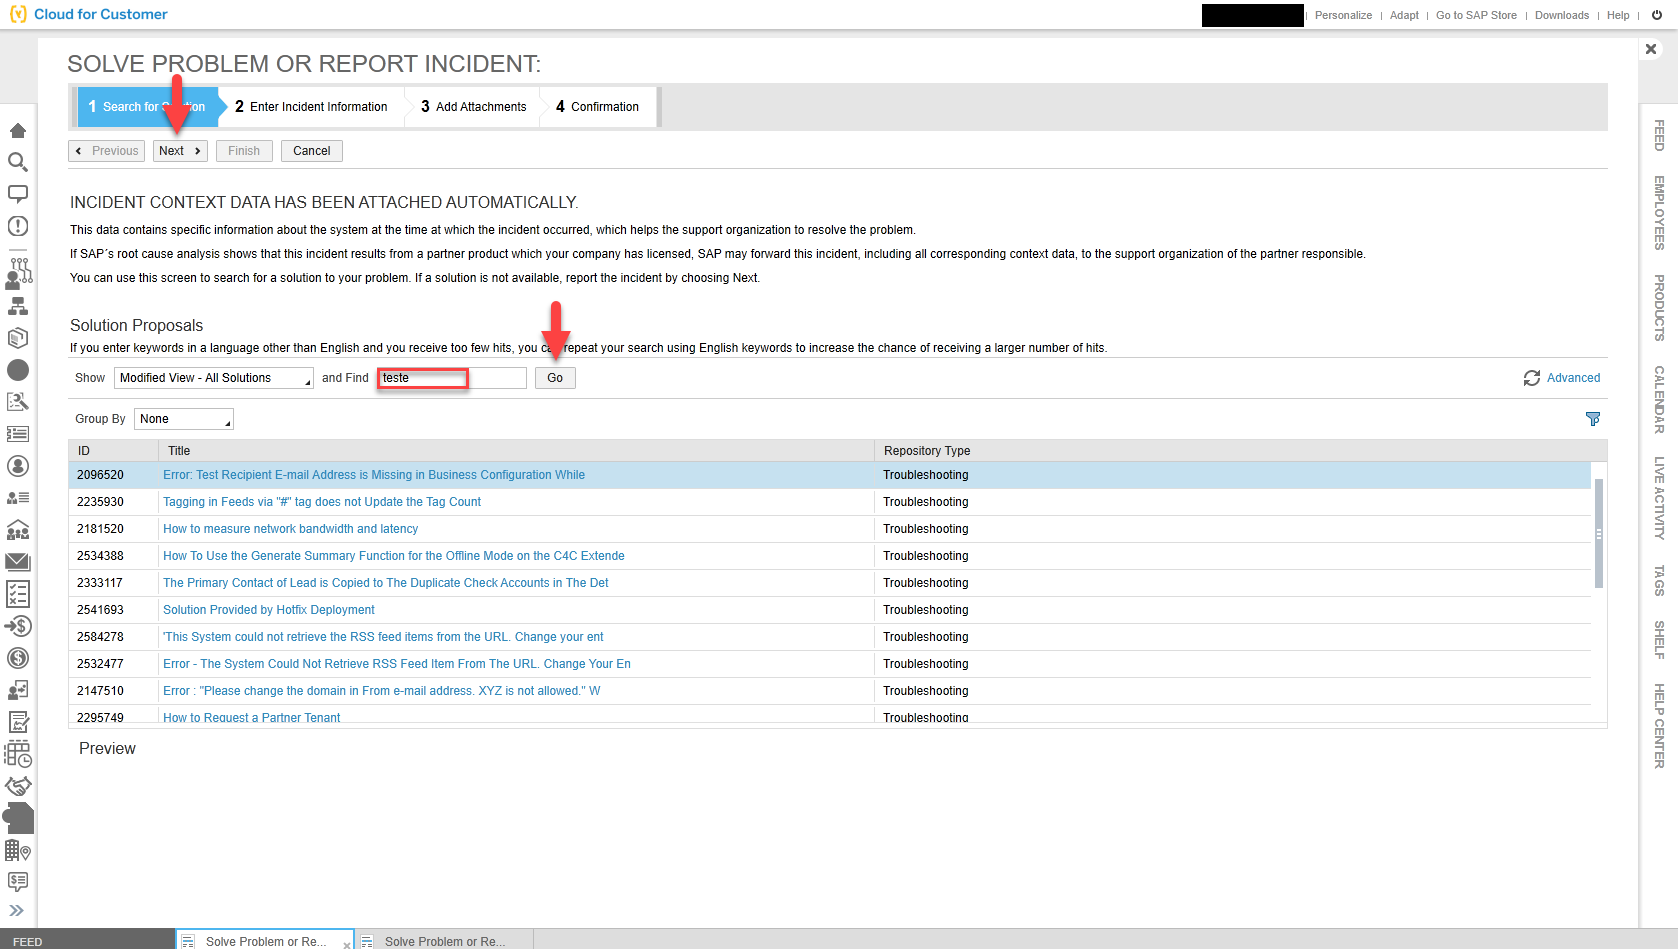The image size is (1678, 949).
Task: Click Go to run the search
Action: point(555,378)
